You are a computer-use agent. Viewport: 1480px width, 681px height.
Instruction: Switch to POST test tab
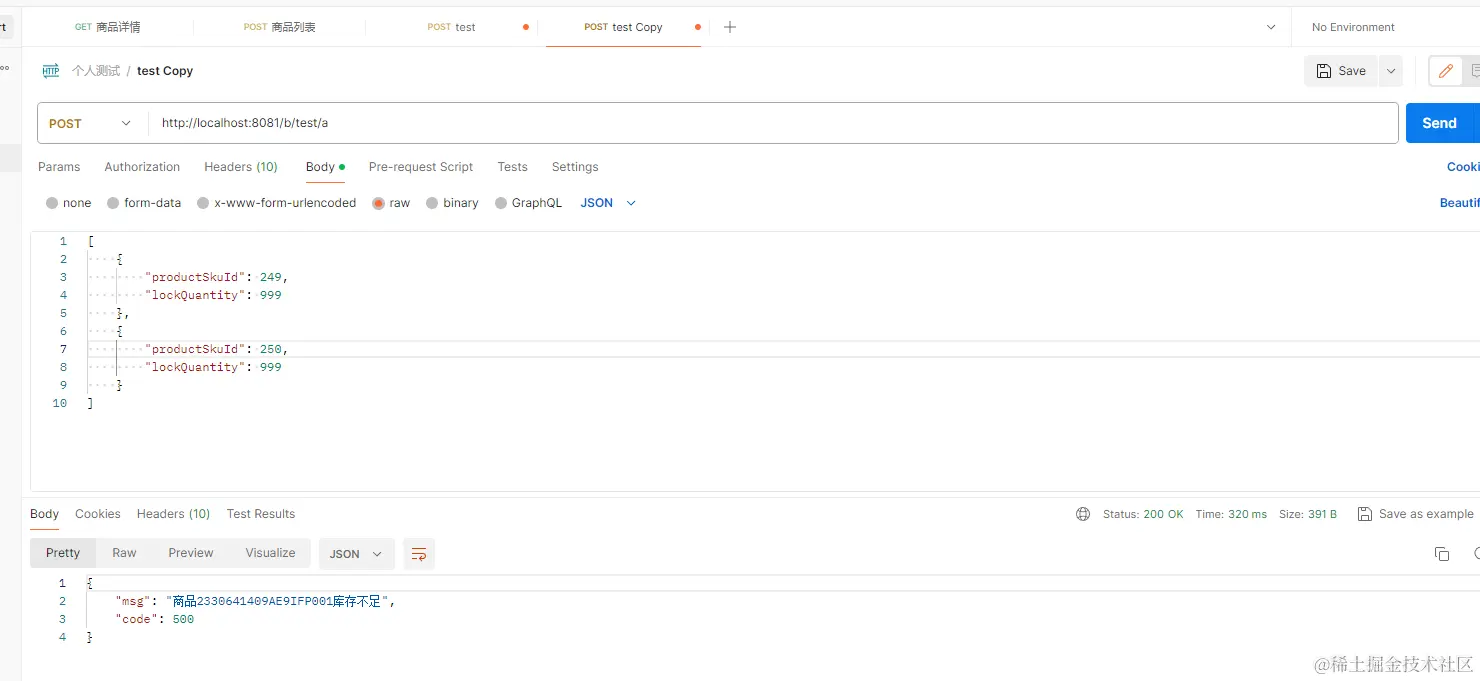pos(451,27)
